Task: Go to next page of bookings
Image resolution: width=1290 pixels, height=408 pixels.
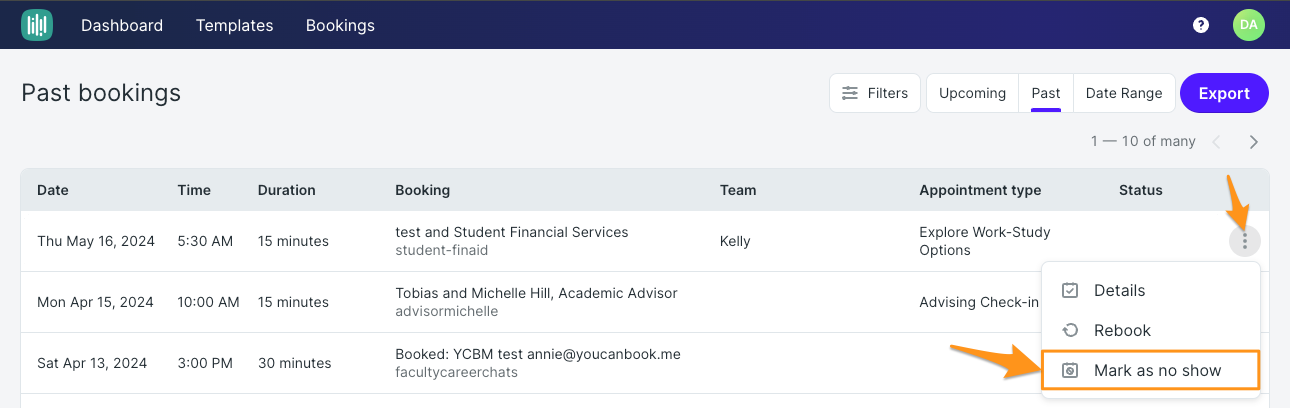Action: pos(1253,142)
